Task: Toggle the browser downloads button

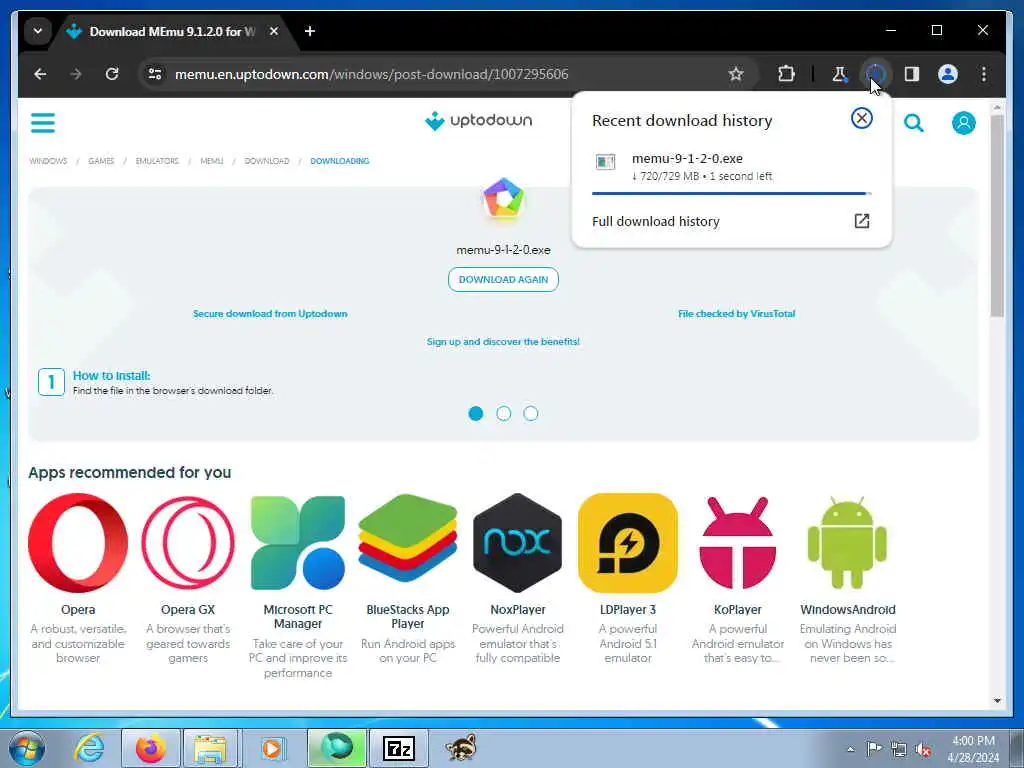Action: coord(875,74)
